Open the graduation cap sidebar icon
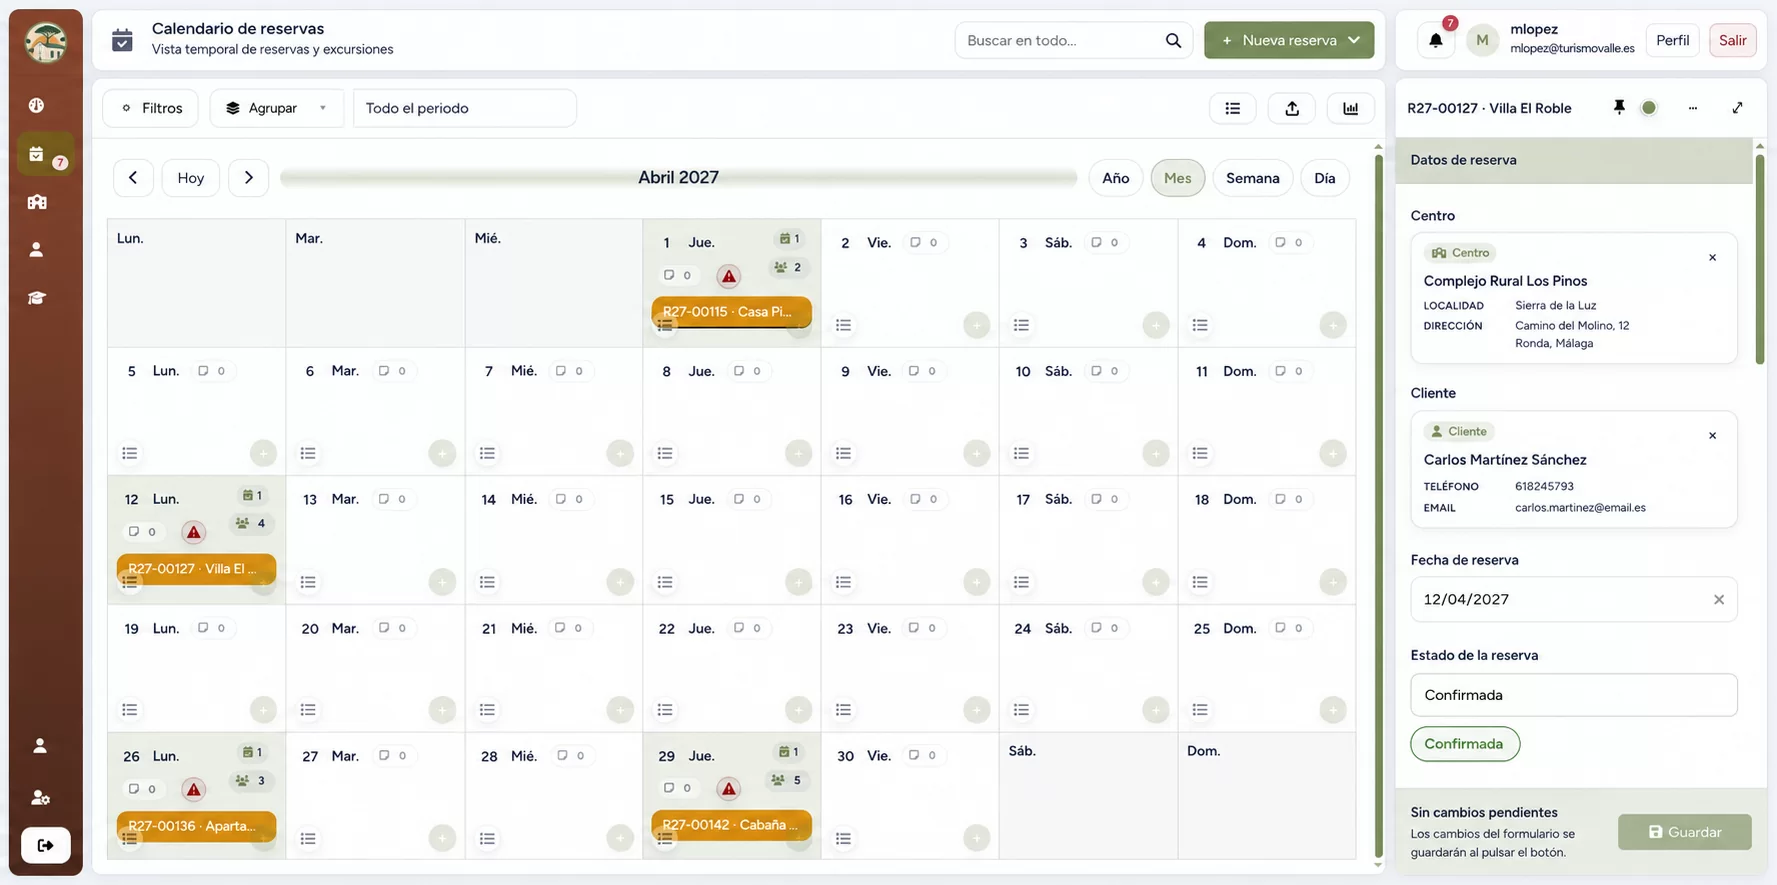This screenshot has width=1777, height=885. (x=37, y=298)
